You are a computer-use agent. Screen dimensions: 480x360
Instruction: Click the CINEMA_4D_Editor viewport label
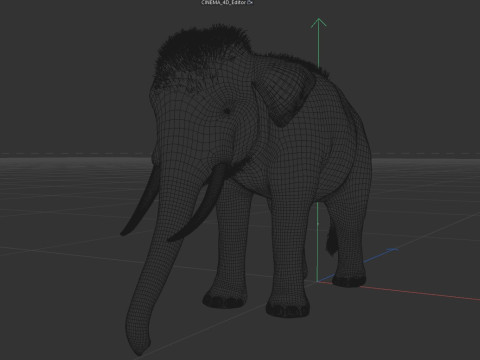(x=224, y=2)
